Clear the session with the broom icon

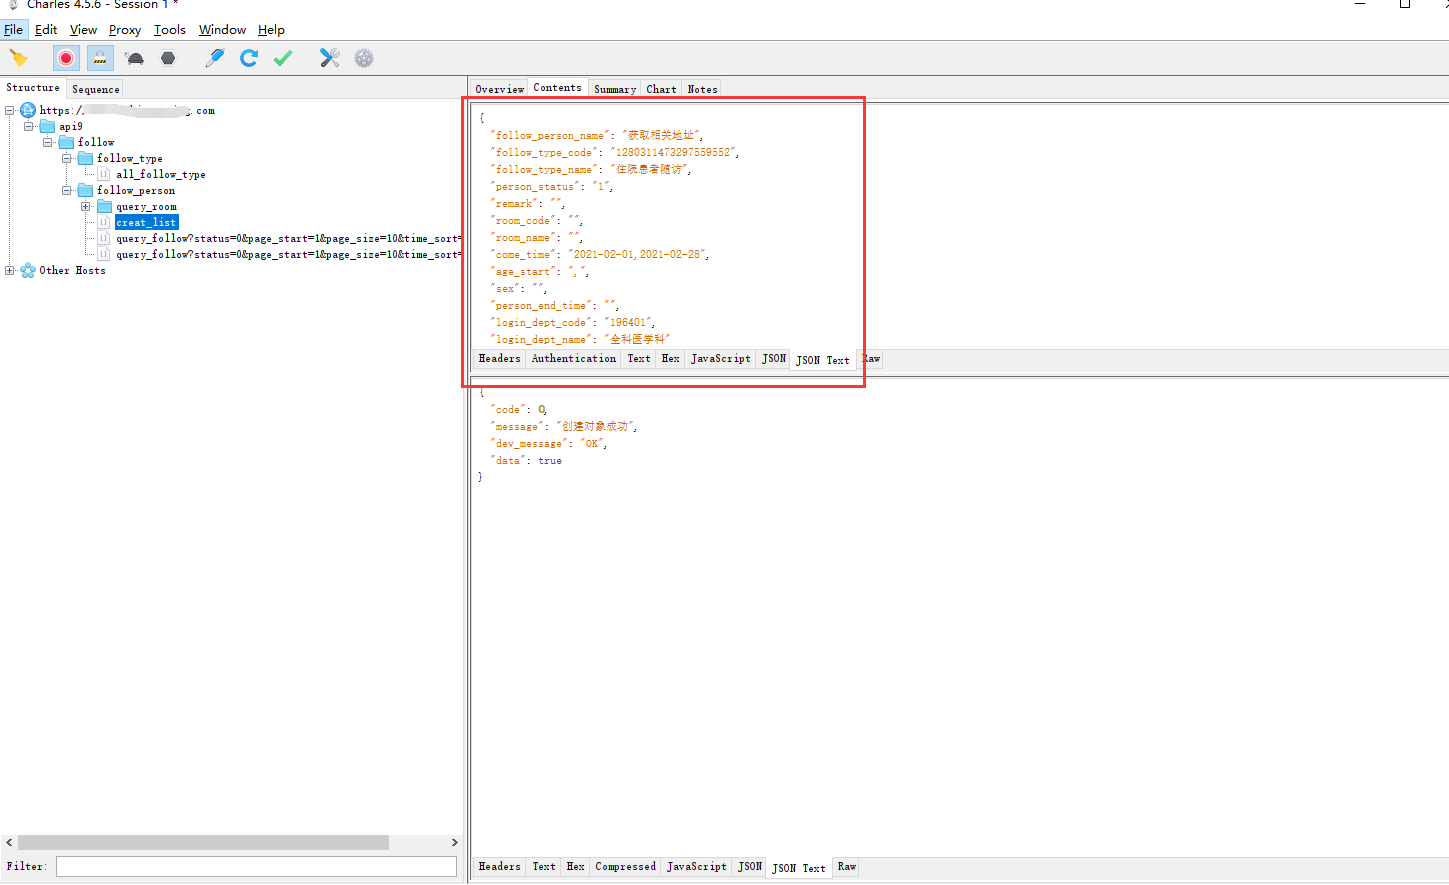click(x=18, y=58)
